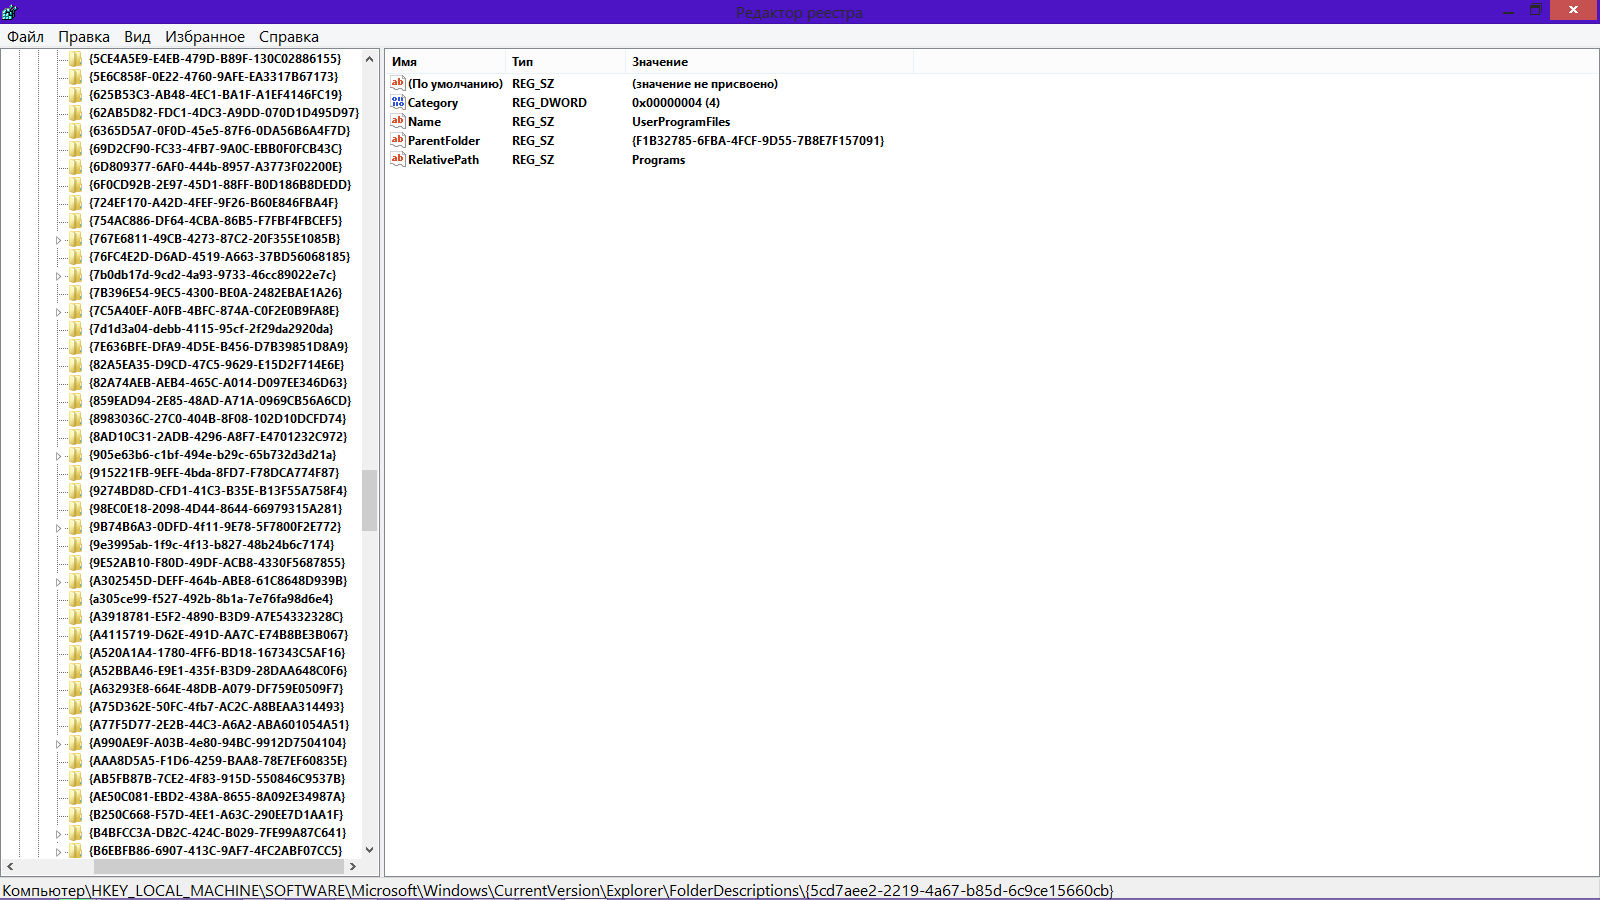Click the RelativePath string value icon
The image size is (1600, 900).
point(398,159)
